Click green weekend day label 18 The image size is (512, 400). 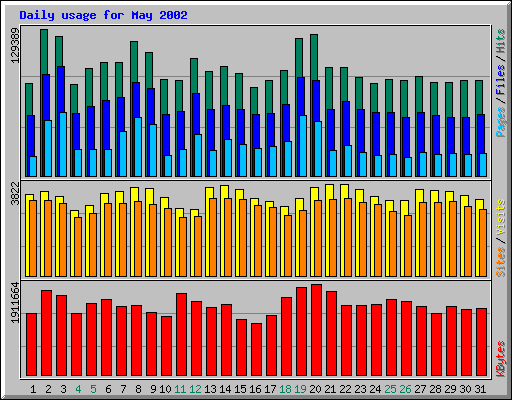pyautogui.click(x=285, y=389)
